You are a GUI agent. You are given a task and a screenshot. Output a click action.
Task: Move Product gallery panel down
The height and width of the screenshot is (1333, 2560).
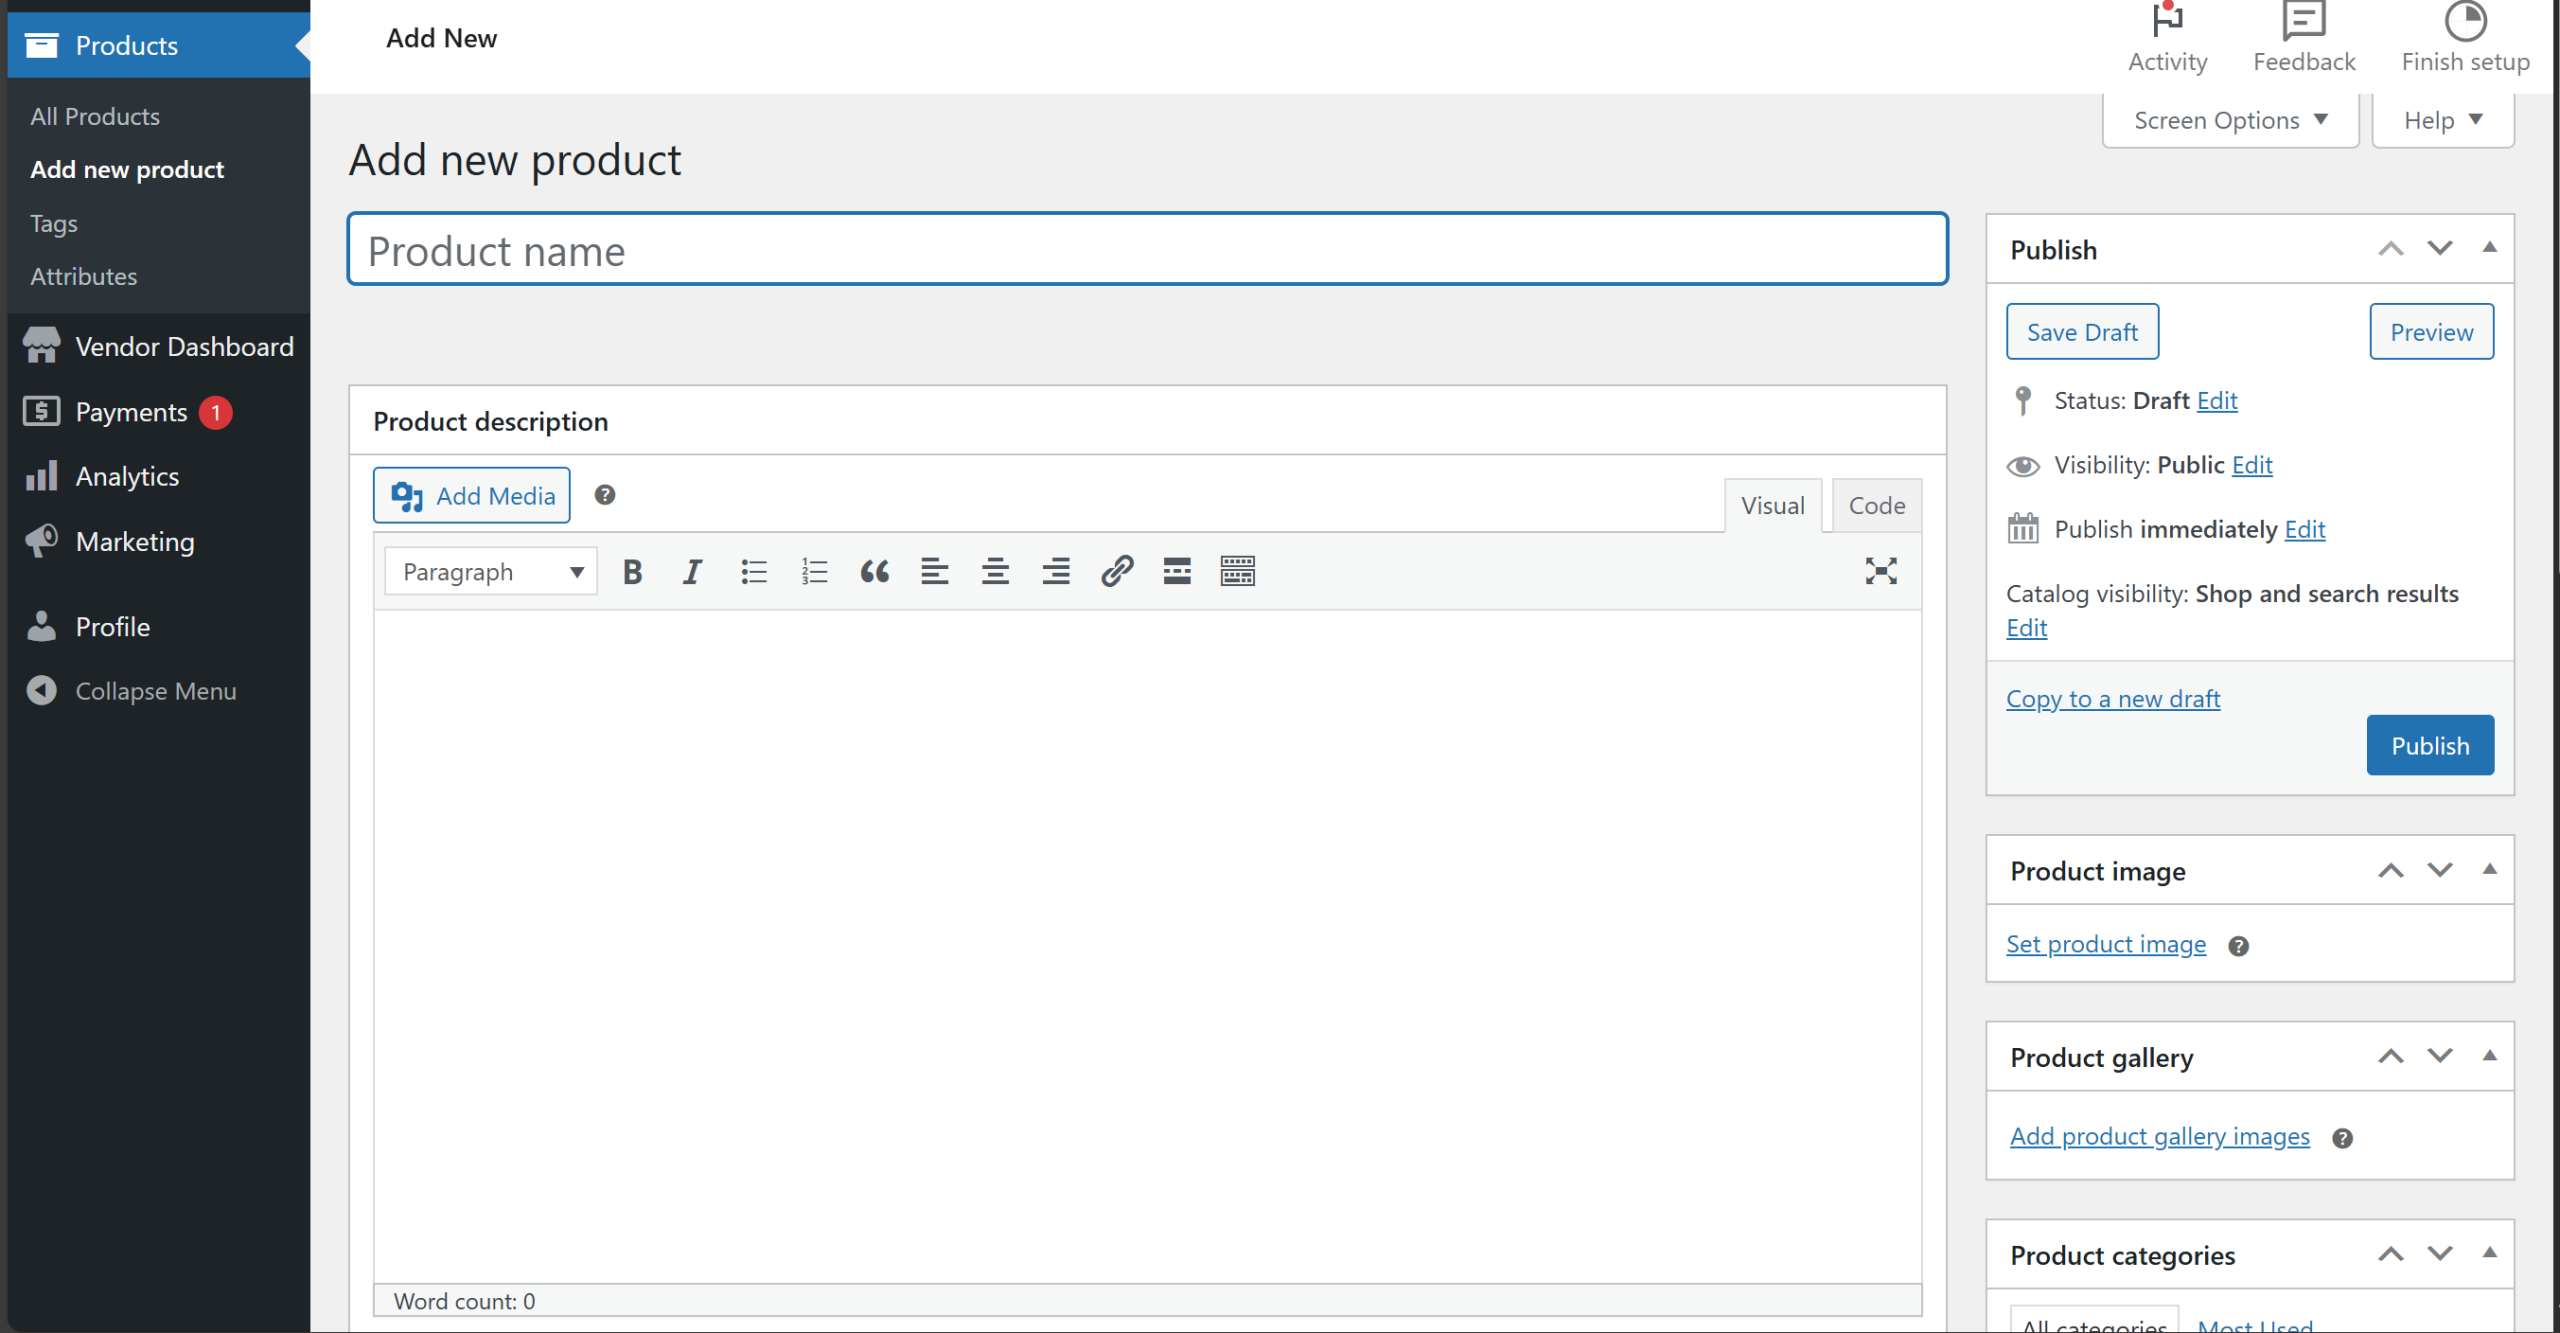coord(2440,1056)
